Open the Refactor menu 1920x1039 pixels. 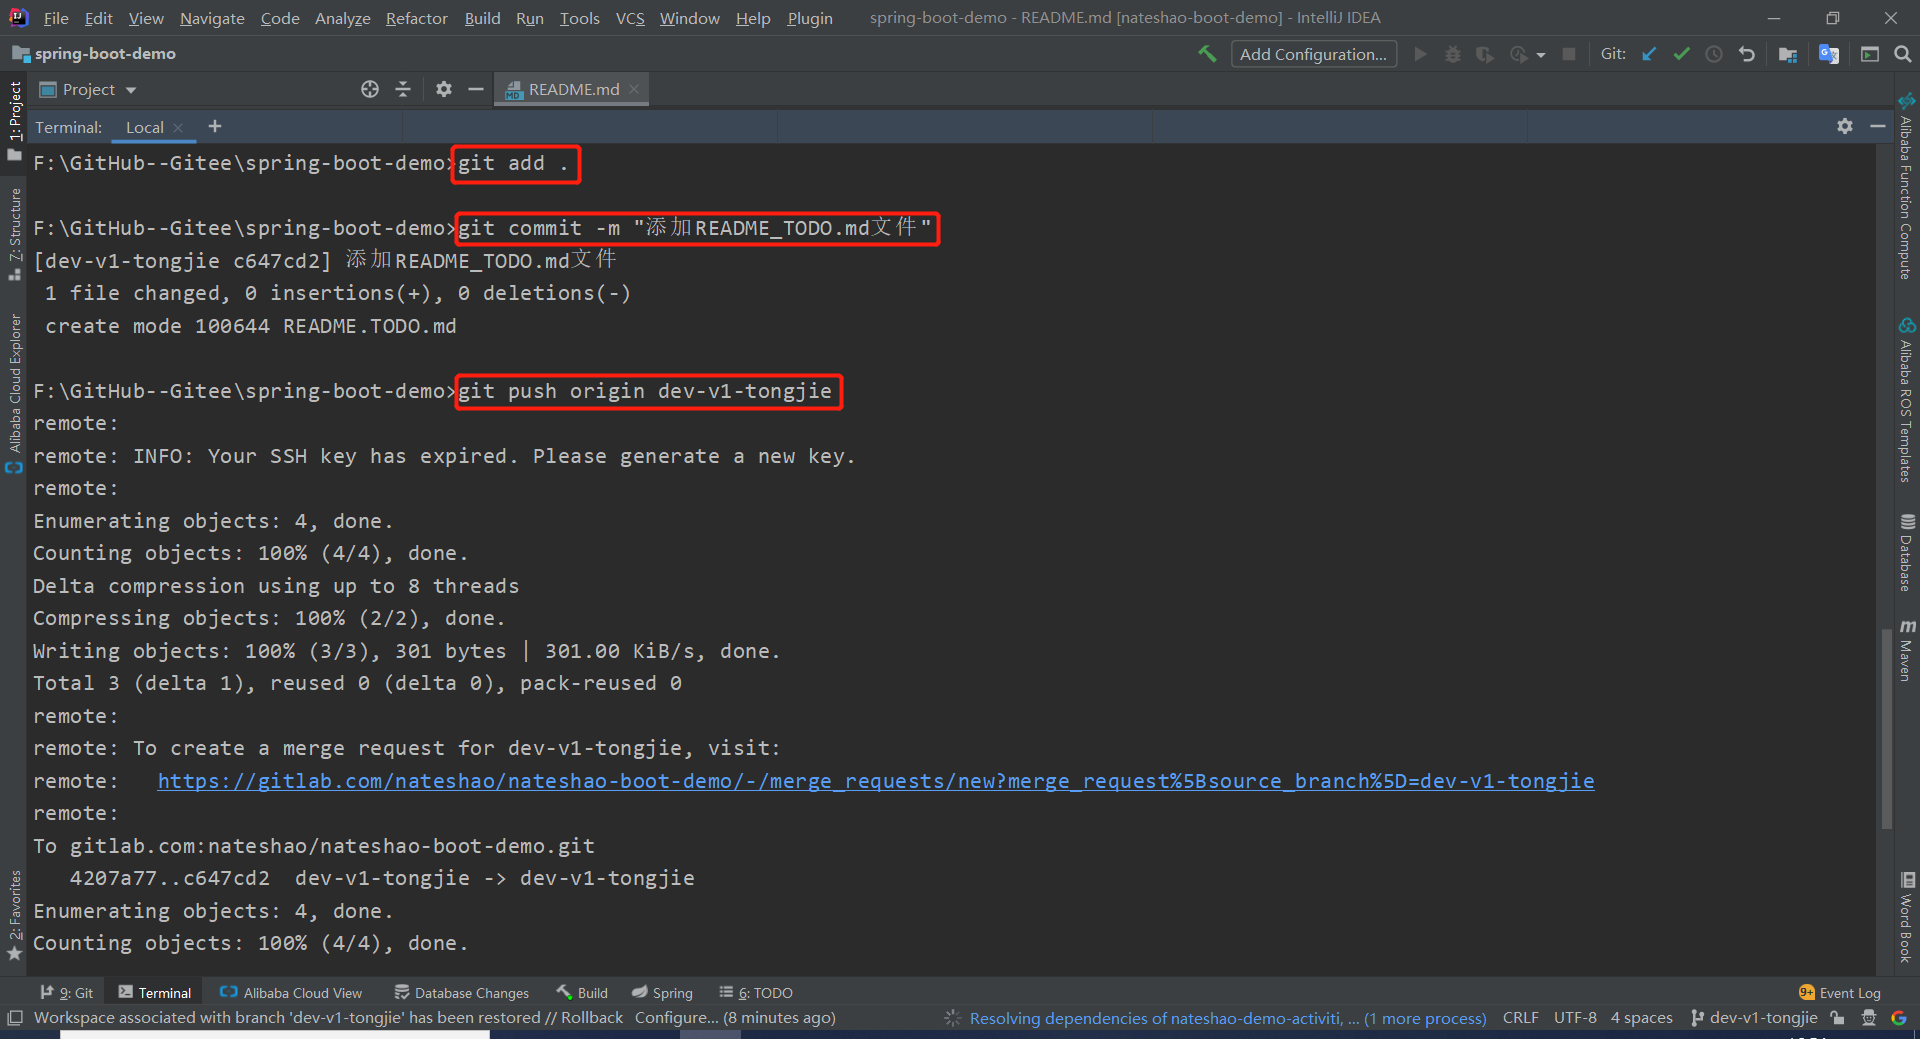pyautogui.click(x=417, y=18)
